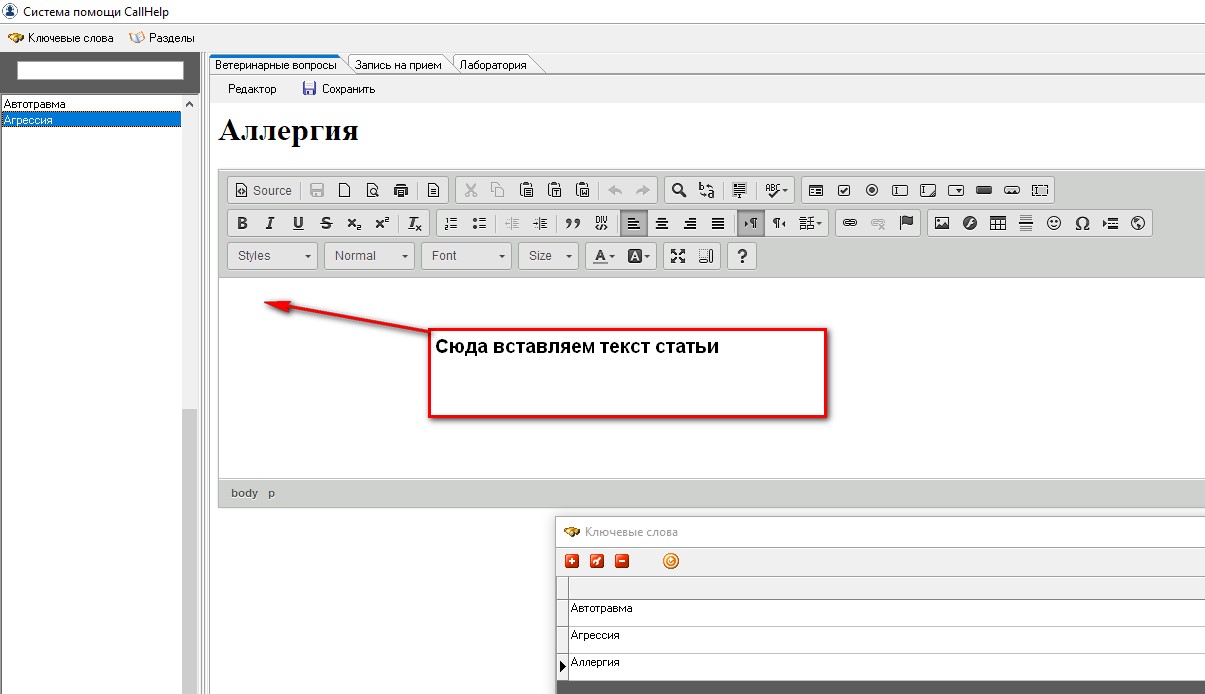This screenshot has height=694, width=1205.
Task: Open the Styles dropdown
Action: click(273, 256)
